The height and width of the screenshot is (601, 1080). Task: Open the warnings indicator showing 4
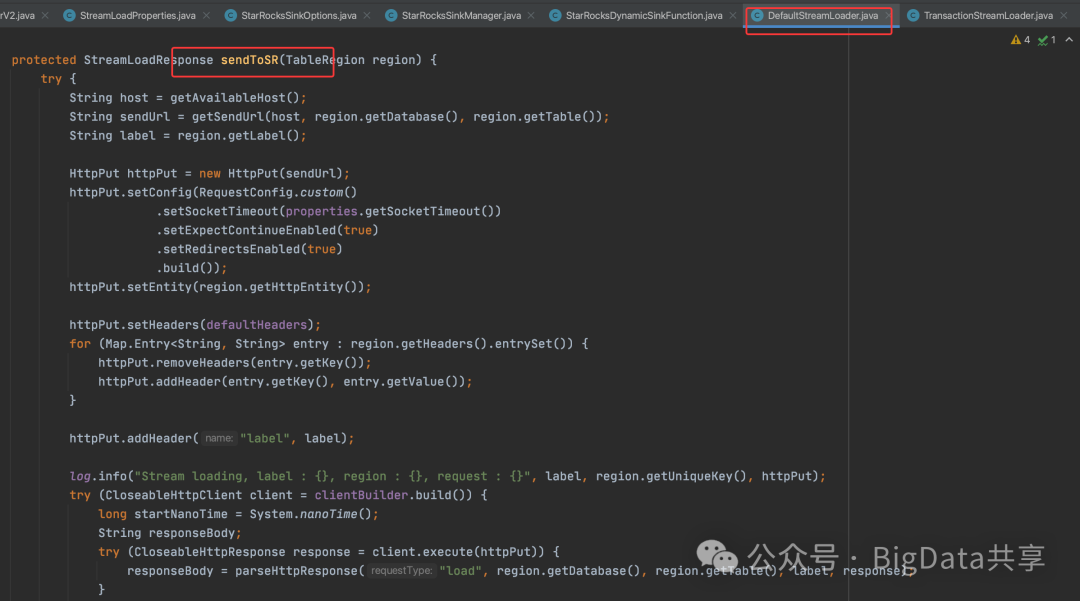[x=1020, y=40]
